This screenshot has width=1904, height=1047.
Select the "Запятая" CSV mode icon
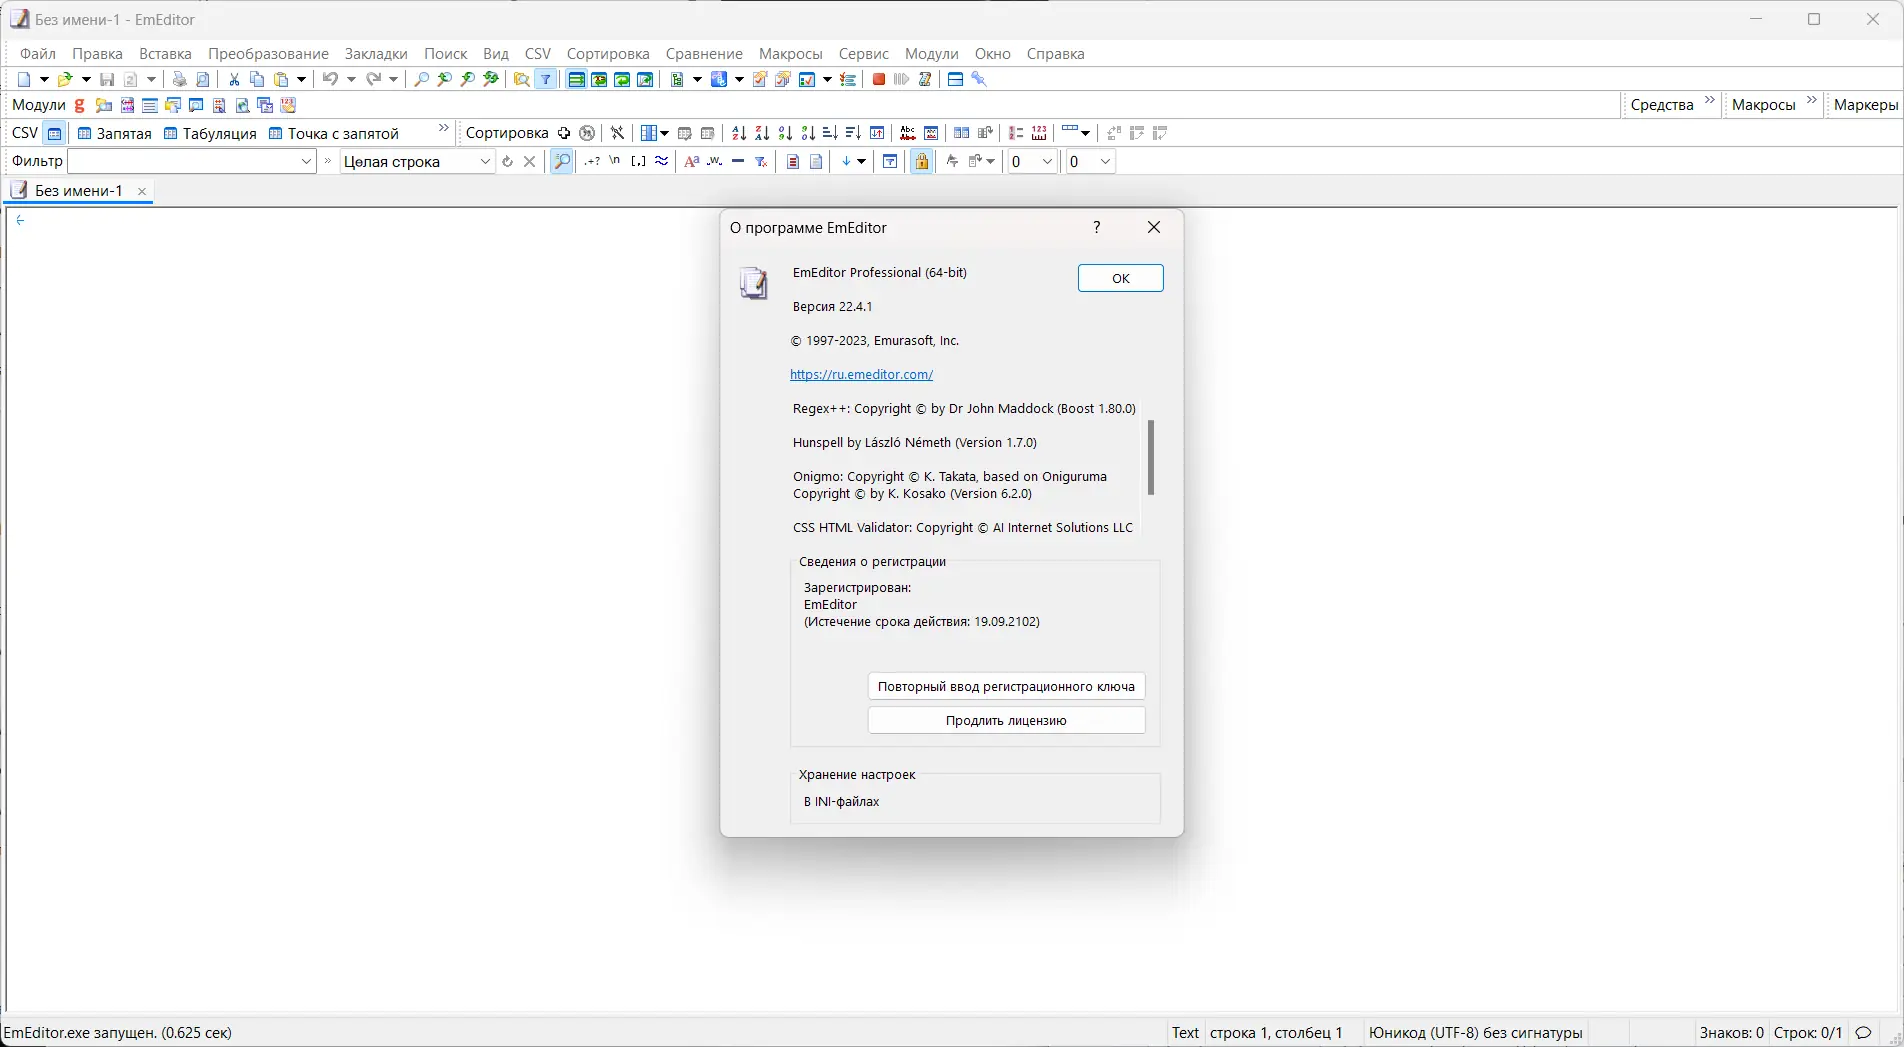(113, 133)
